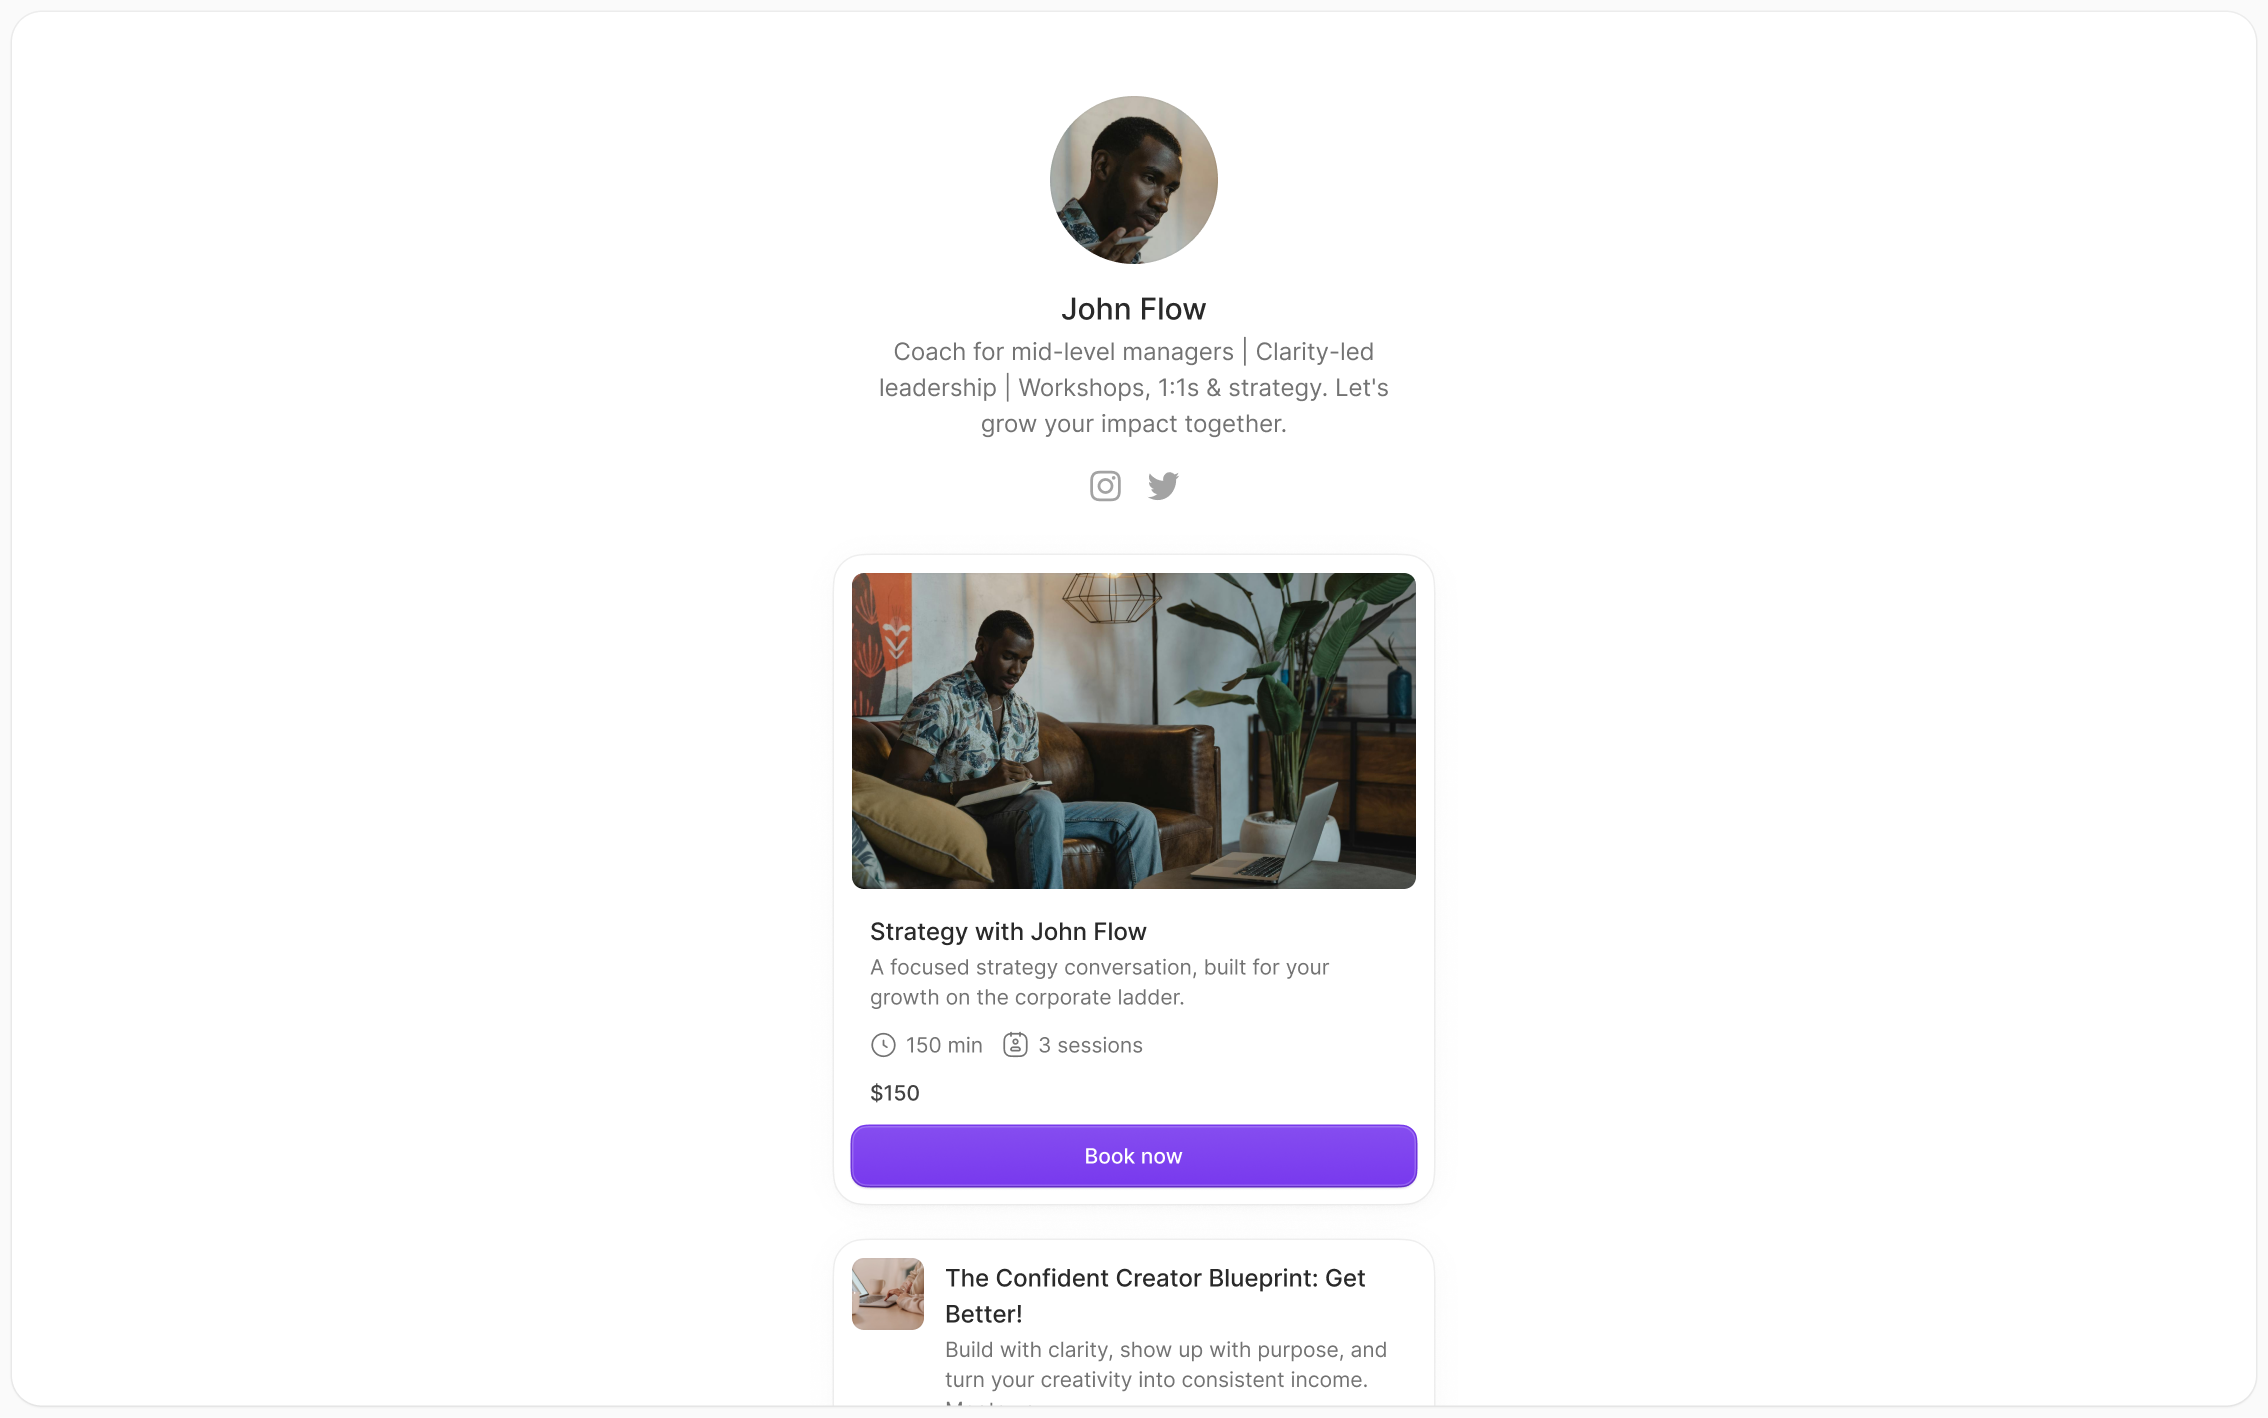The image size is (2268, 1418).
Task: Open the Strategy with John Flow title
Action: (1008, 931)
